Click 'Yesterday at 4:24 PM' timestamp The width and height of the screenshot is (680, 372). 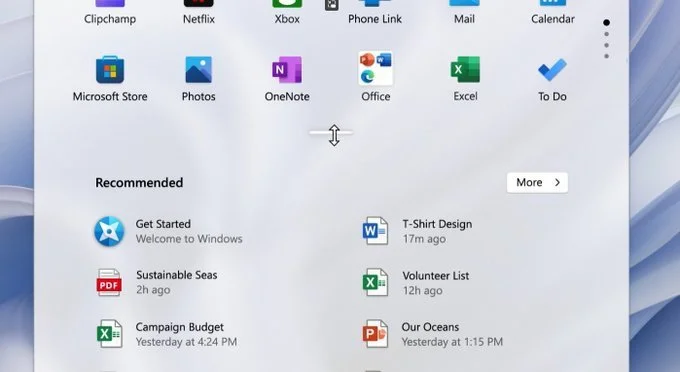(x=186, y=342)
